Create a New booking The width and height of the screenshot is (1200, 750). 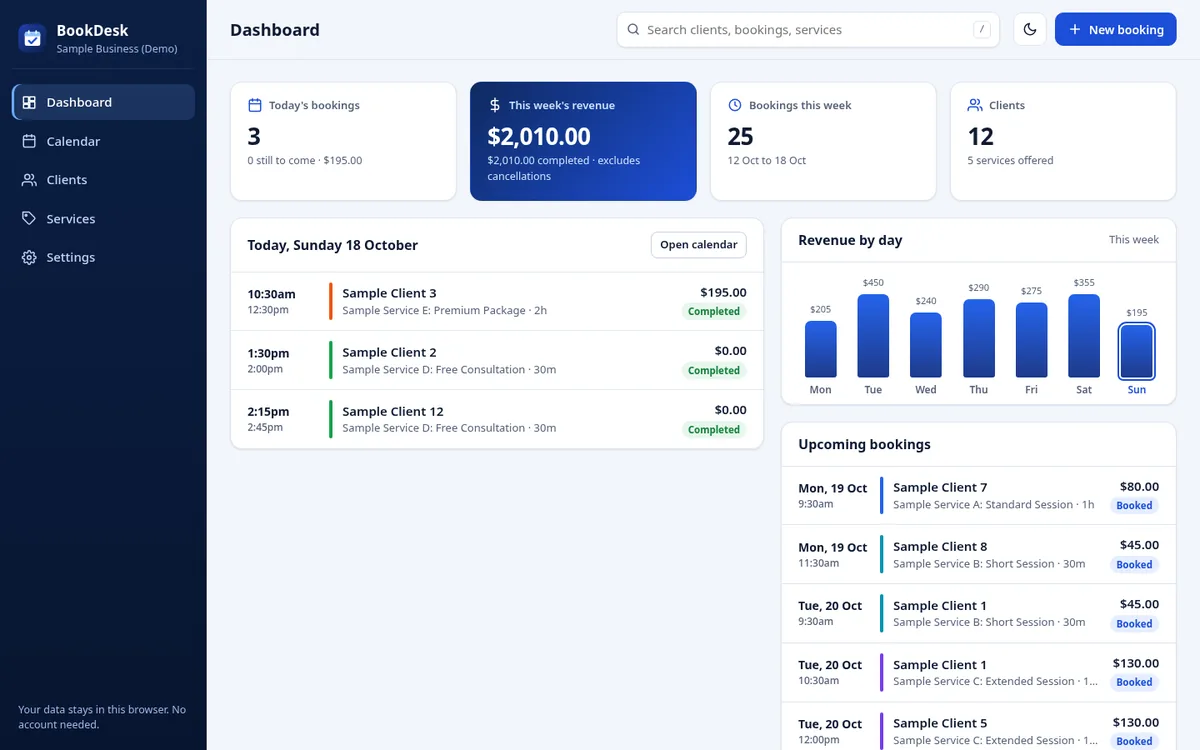click(1116, 30)
